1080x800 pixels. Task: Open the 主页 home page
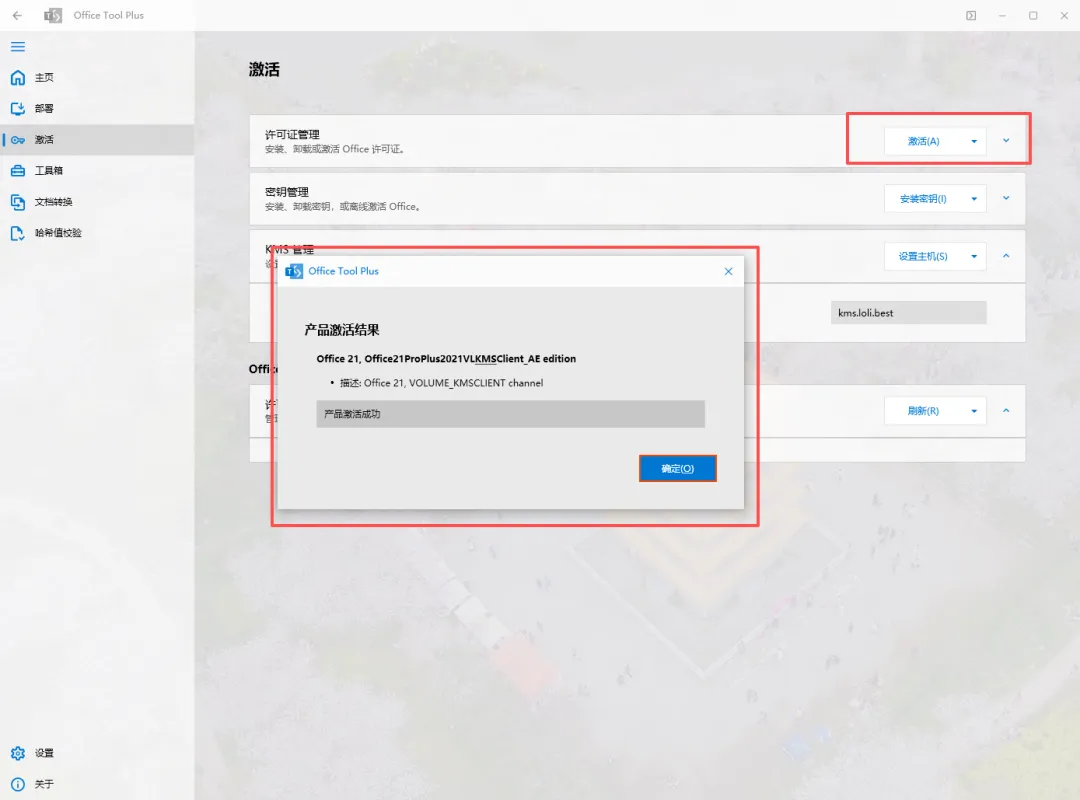[x=97, y=77]
